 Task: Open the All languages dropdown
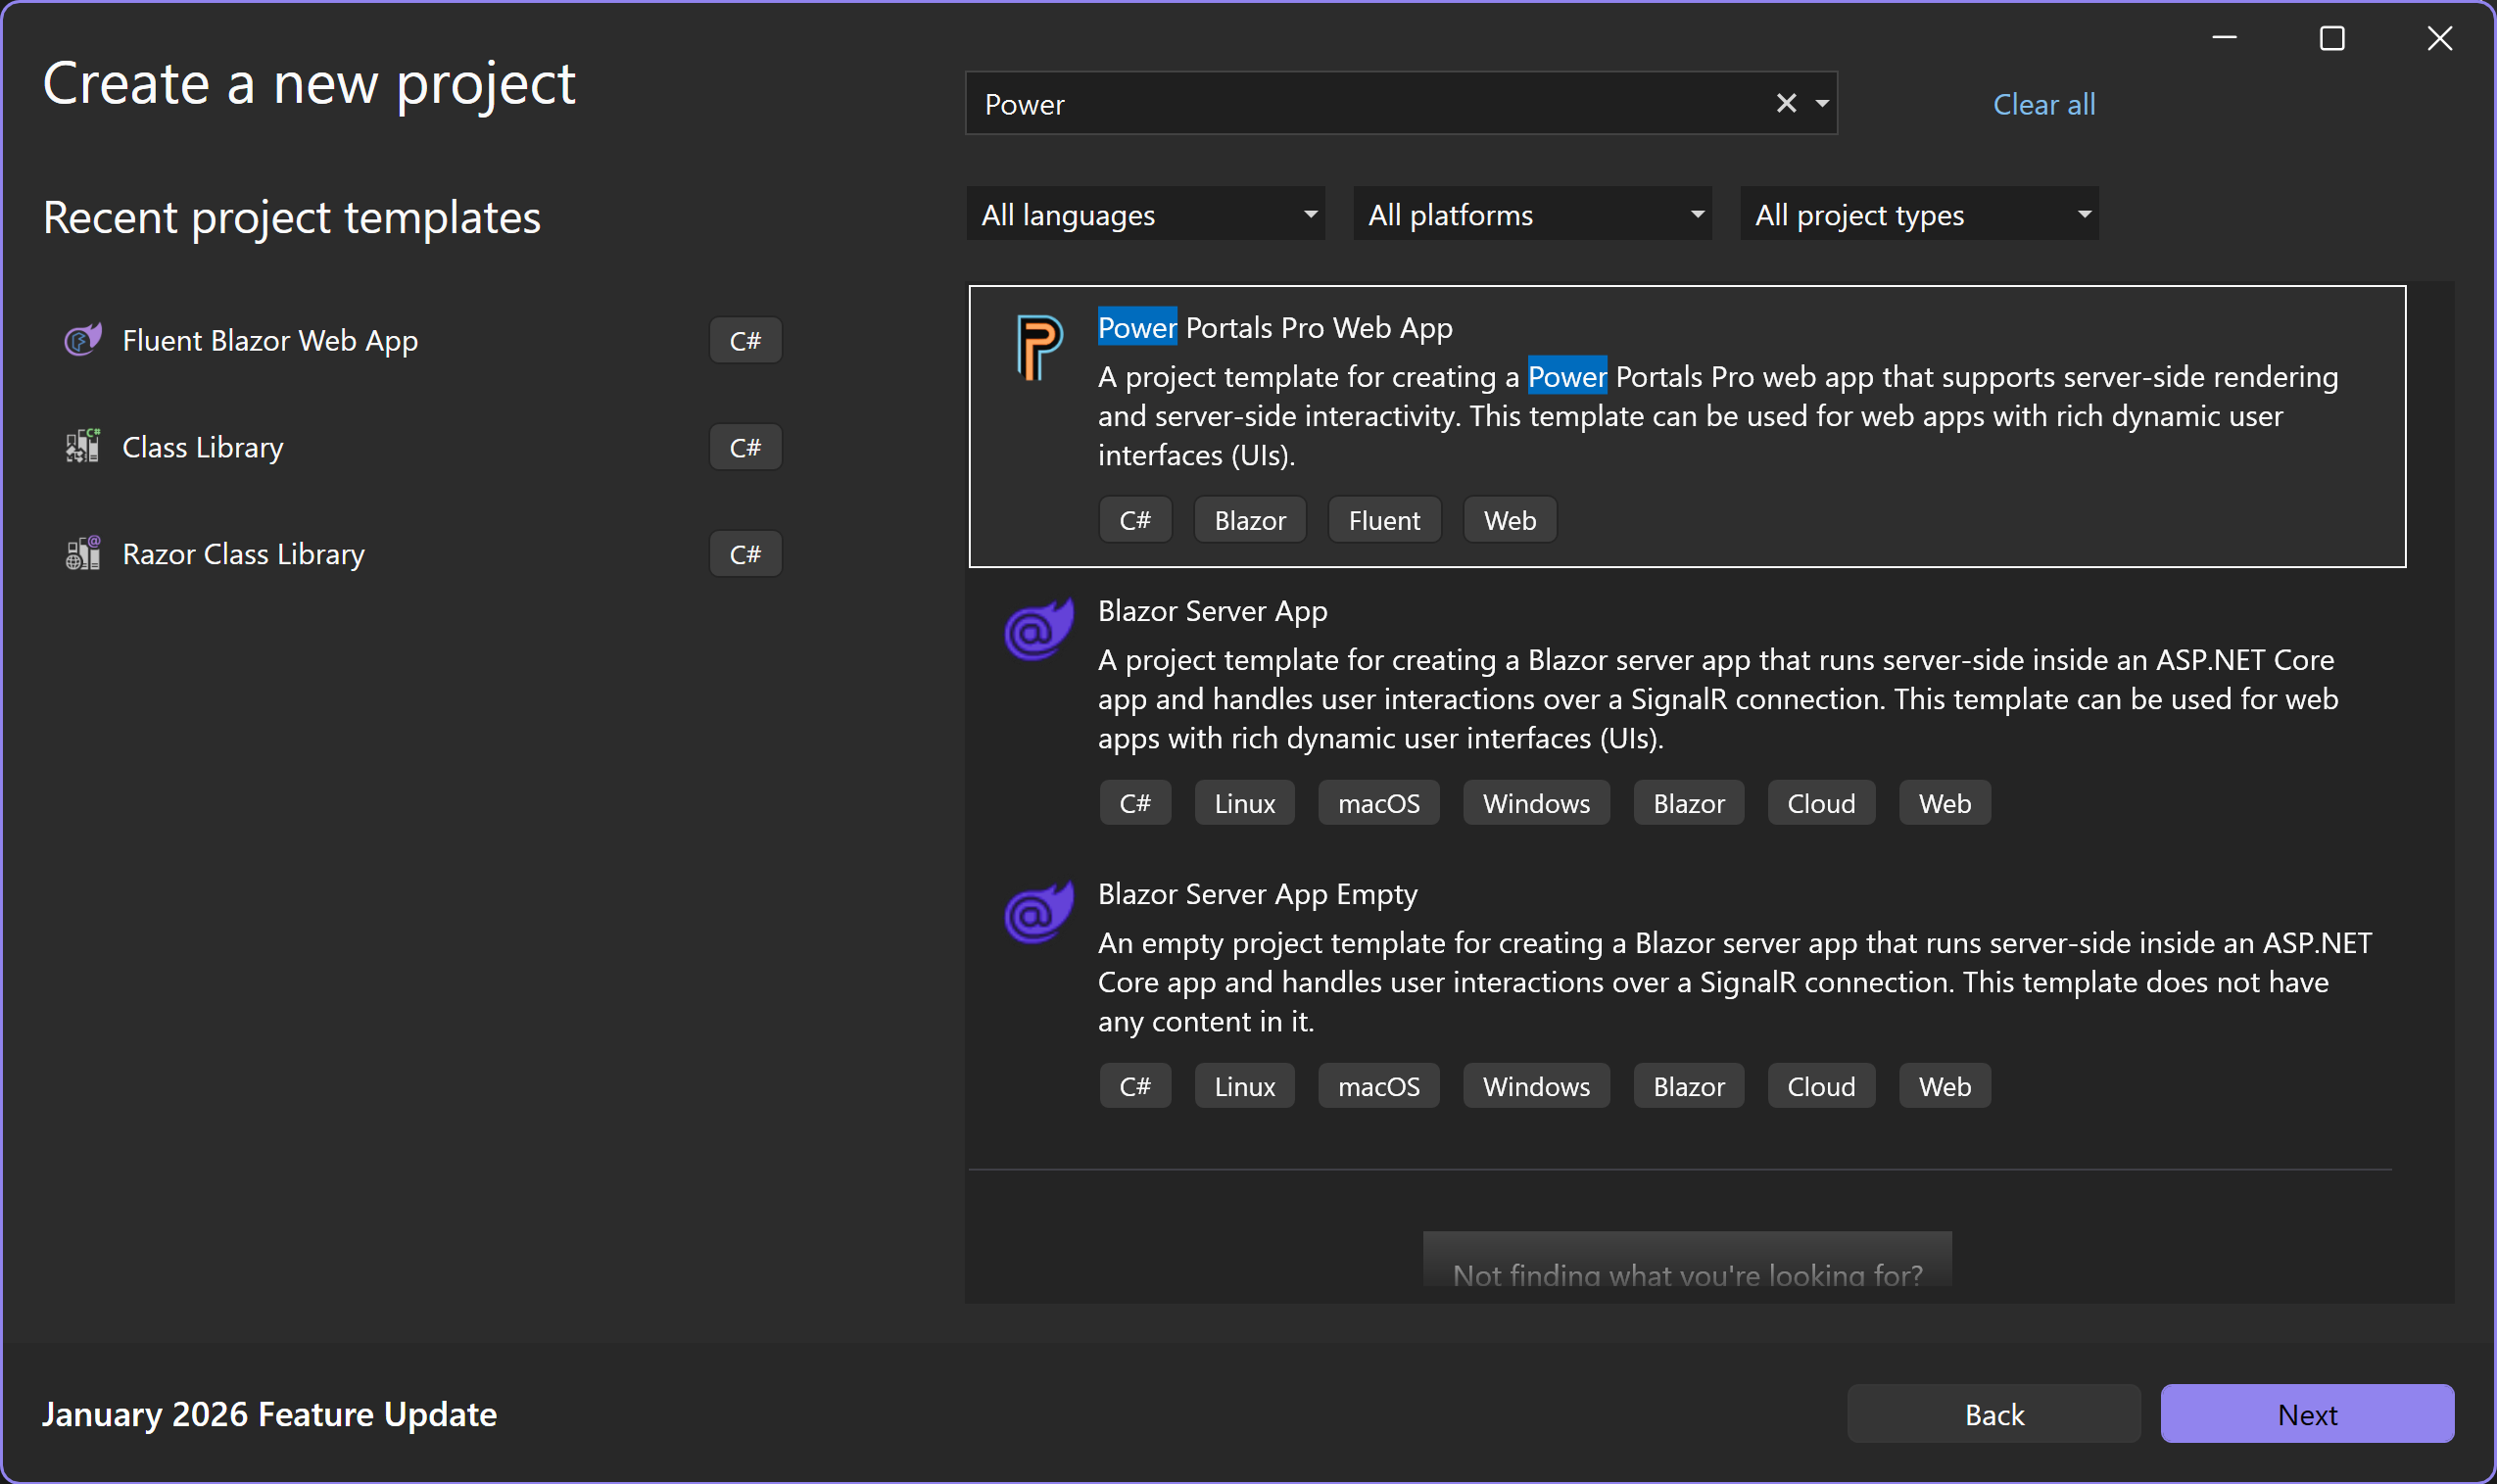click(x=1145, y=214)
